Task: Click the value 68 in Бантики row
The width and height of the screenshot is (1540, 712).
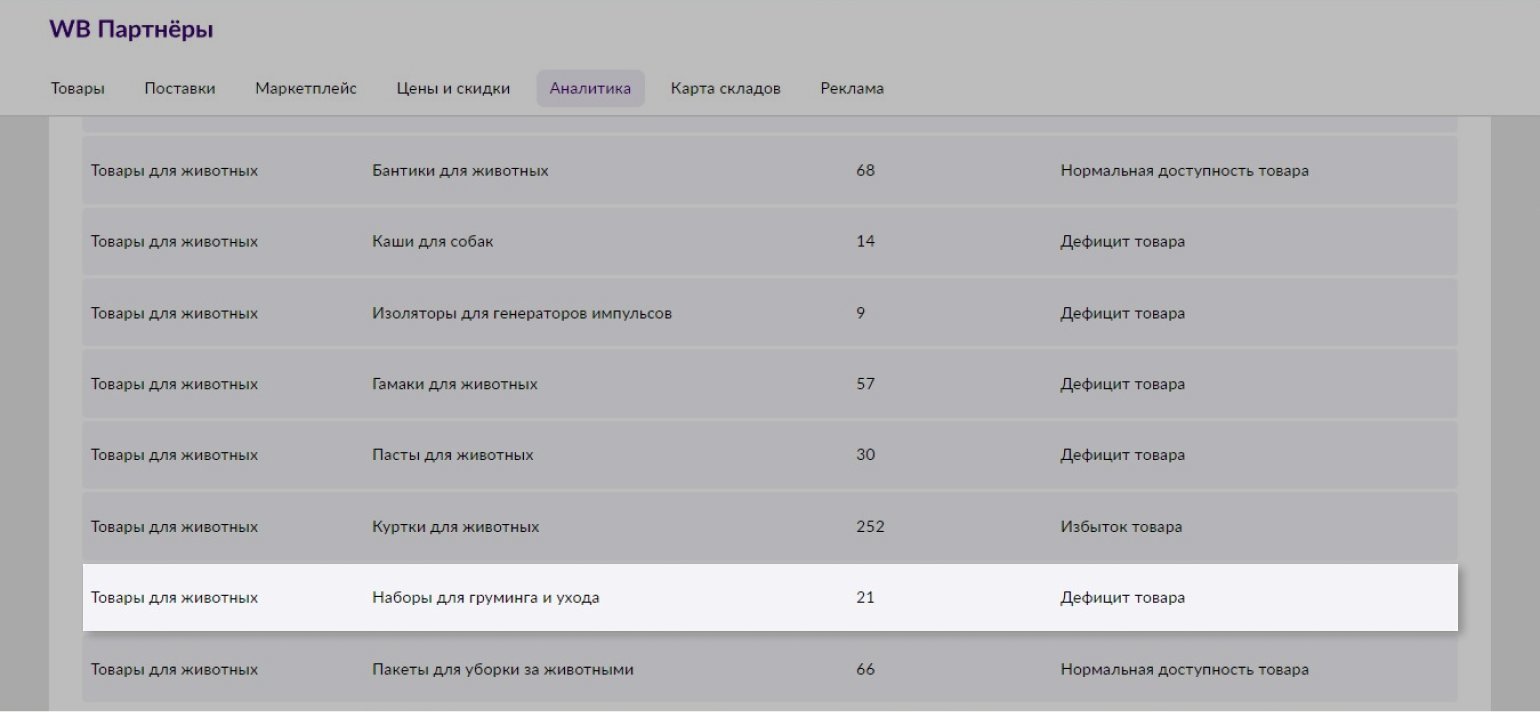Action: tap(866, 171)
